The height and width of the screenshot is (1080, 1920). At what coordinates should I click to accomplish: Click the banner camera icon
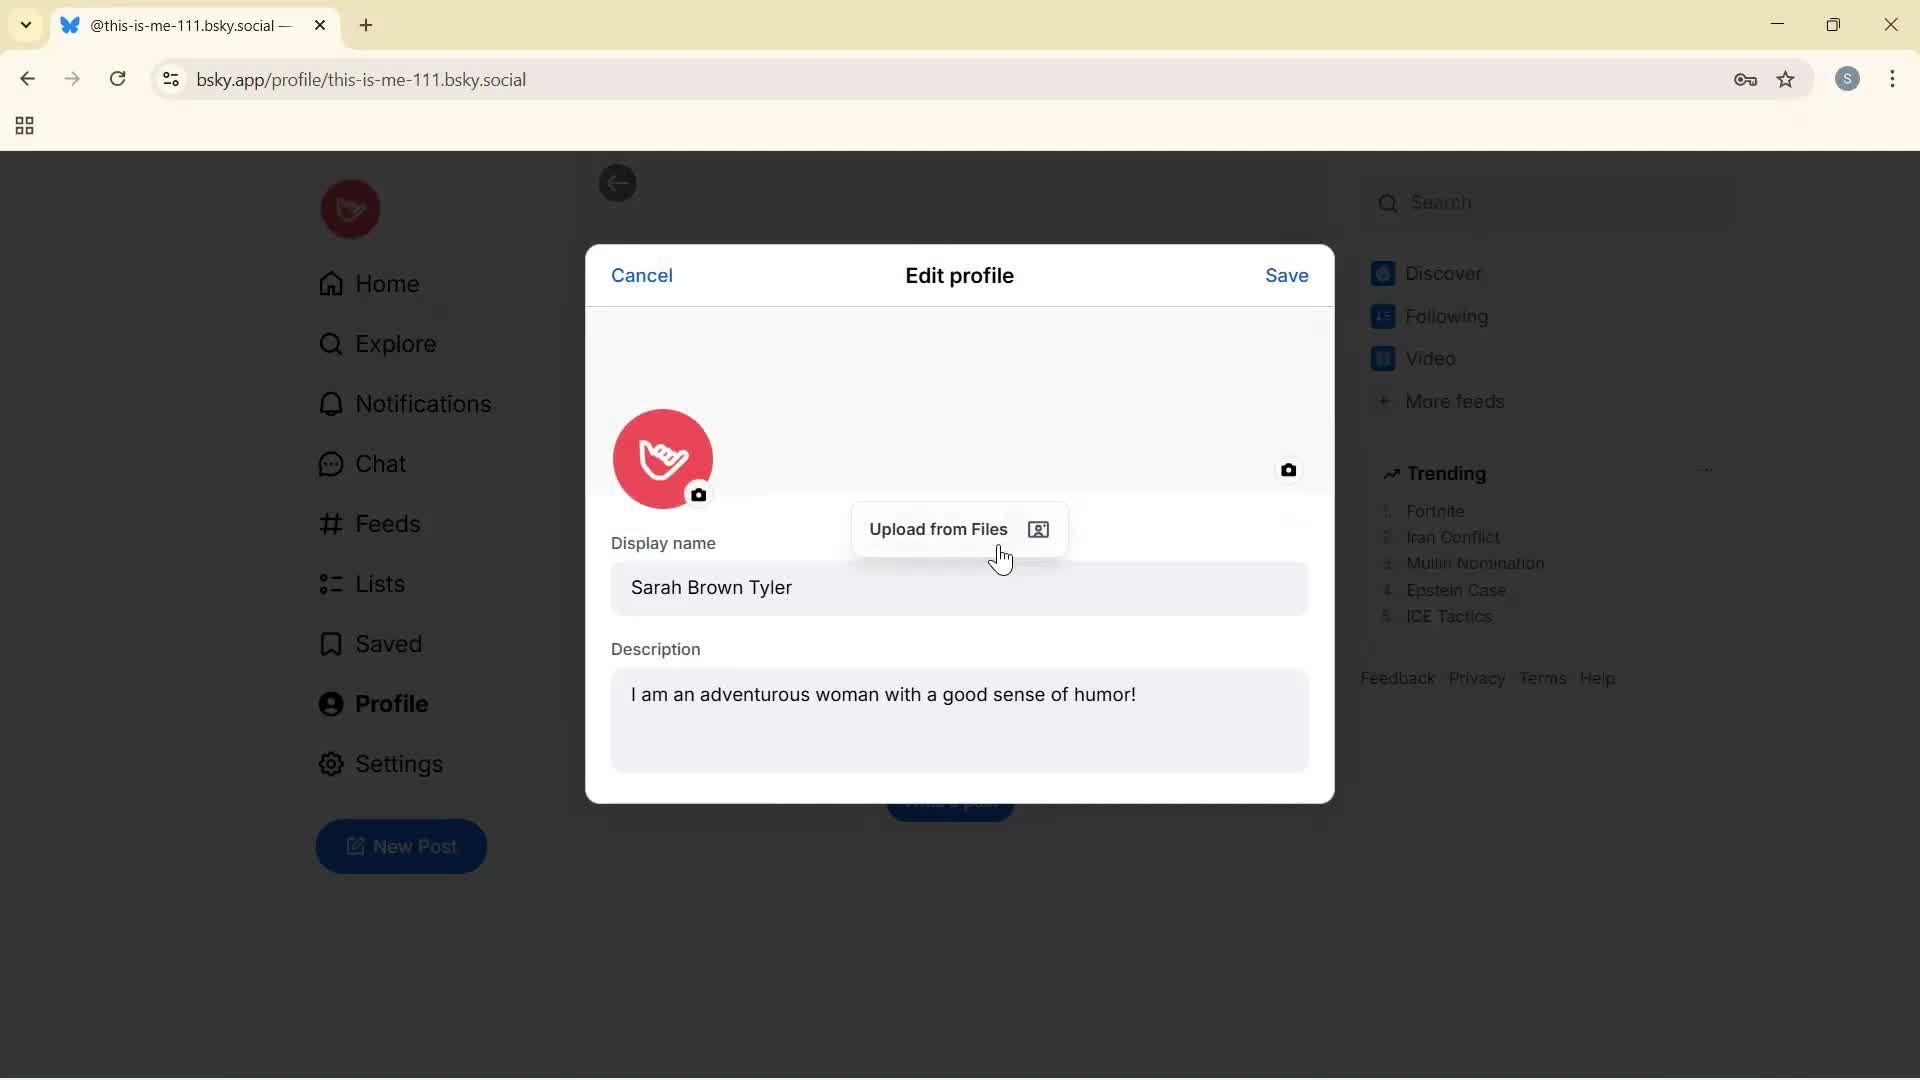[1289, 469]
